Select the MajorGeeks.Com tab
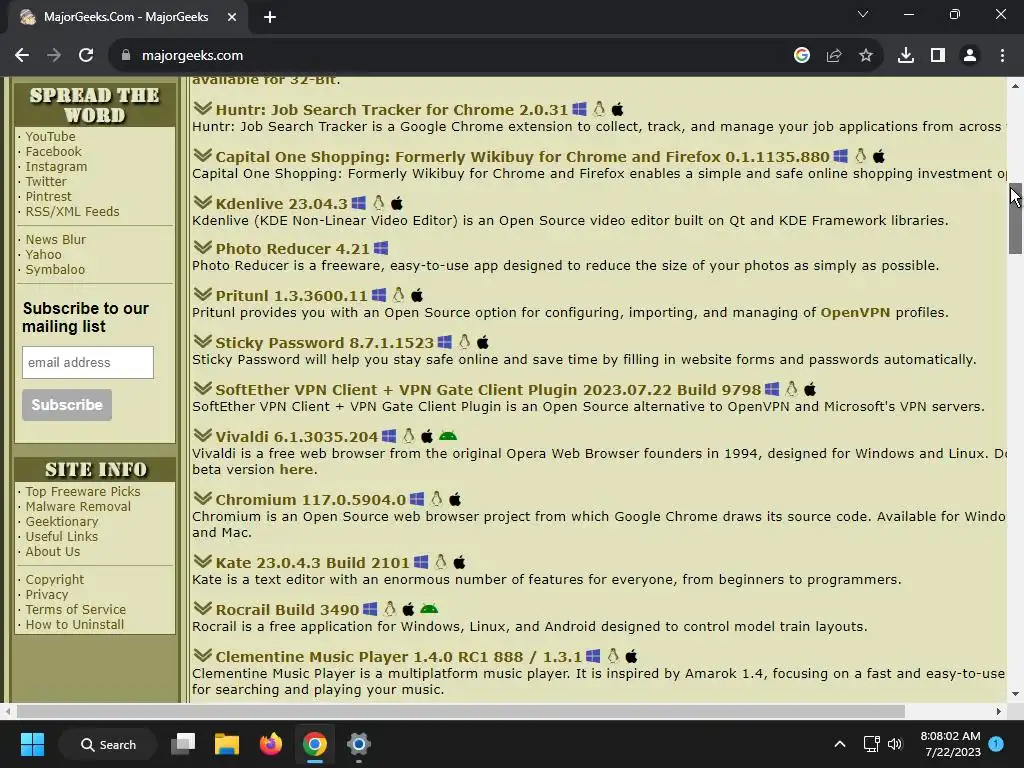This screenshot has width=1024, height=768. tap(126, 17)
